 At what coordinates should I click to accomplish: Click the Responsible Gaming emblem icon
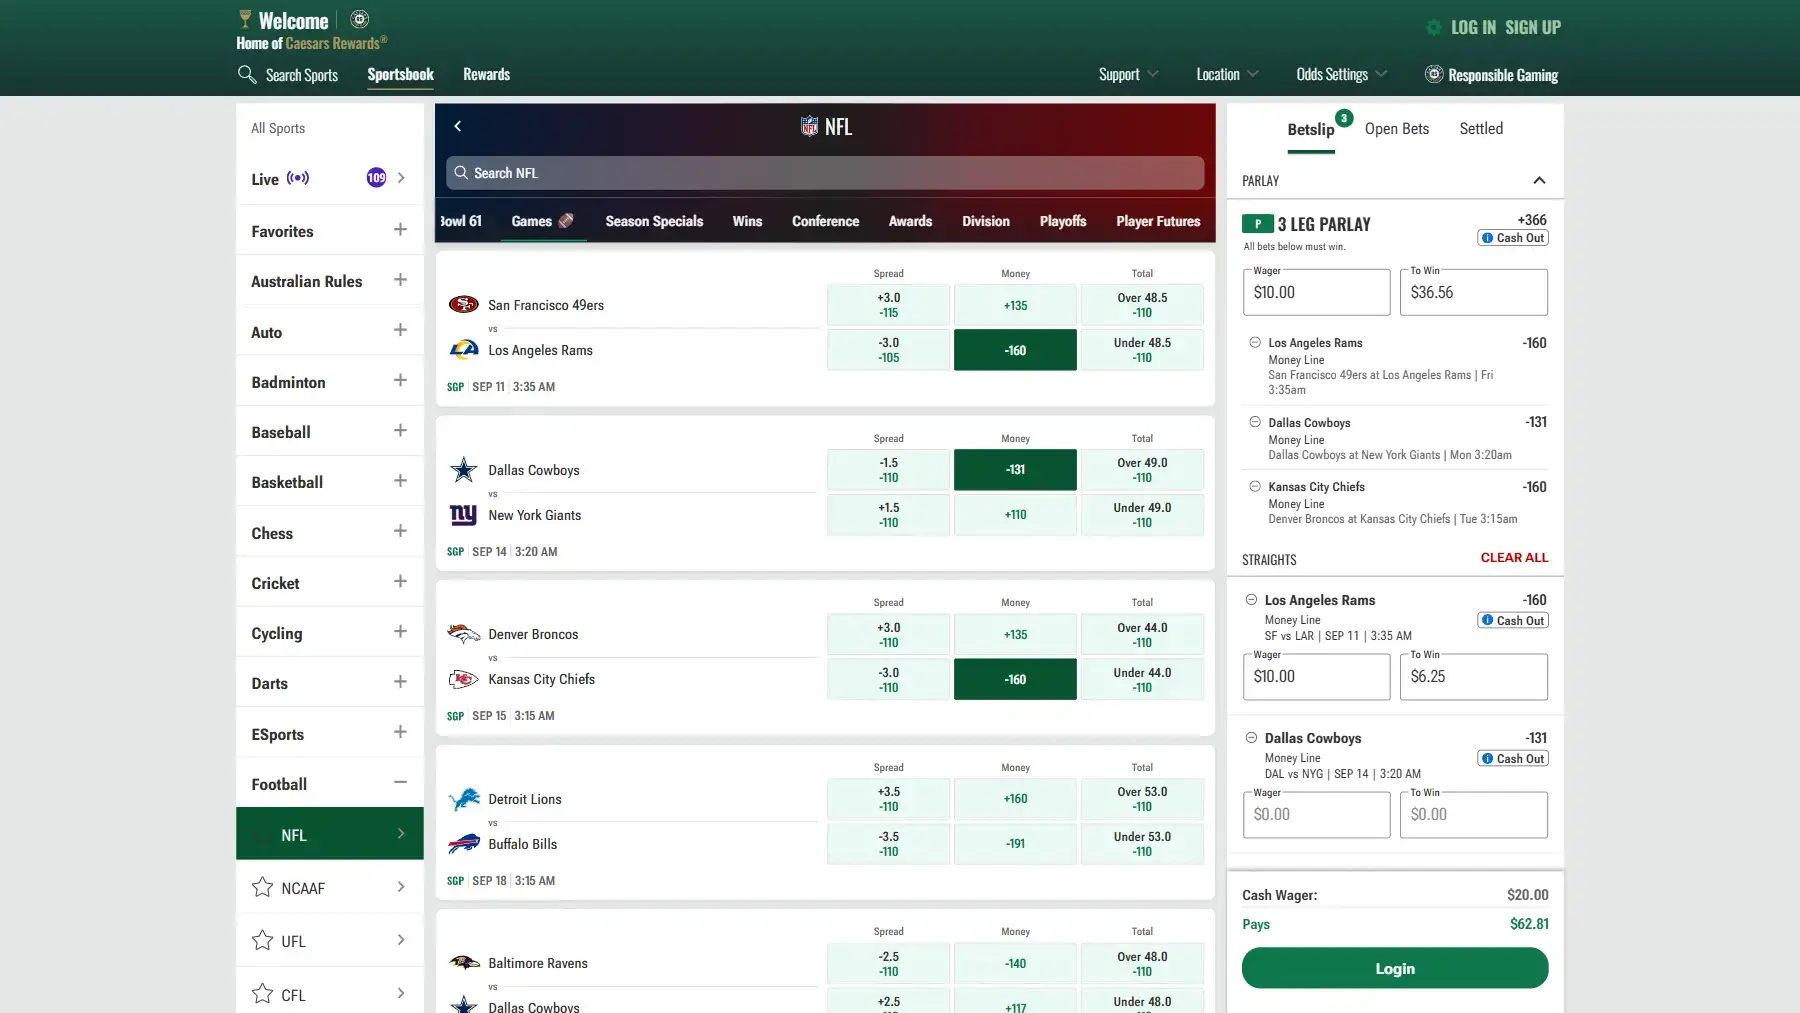[x=1434, y=74]
